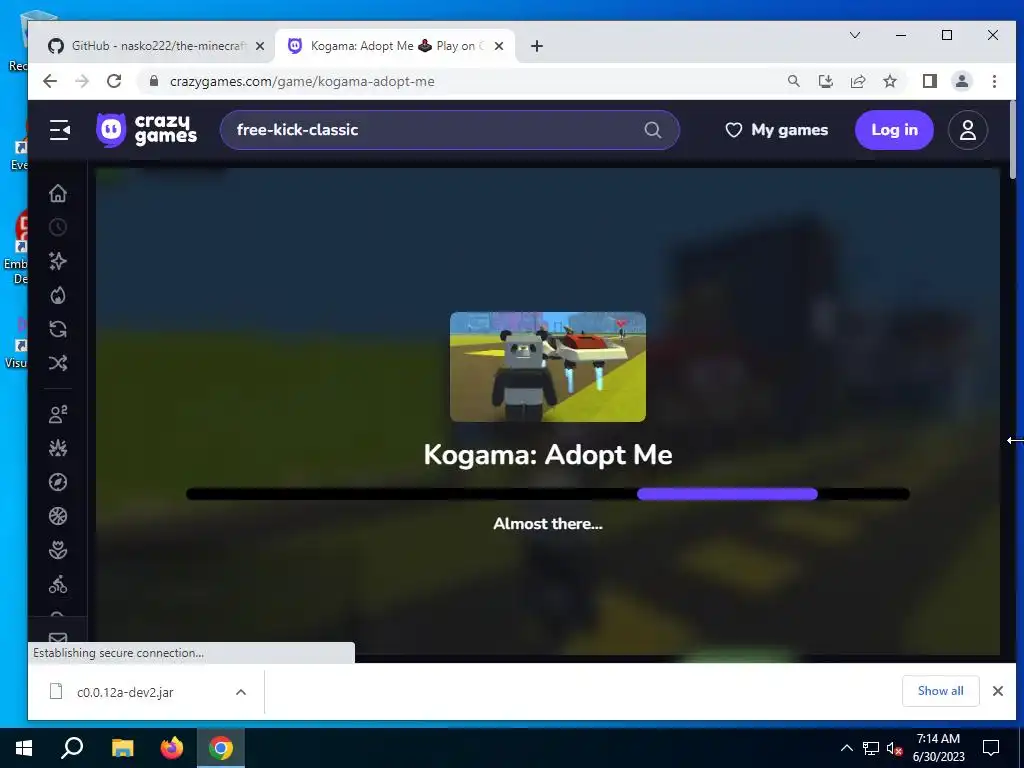The width and height of the screenshot is (1024, 768).
Task: Reload the page
Action: pos(114,81)
